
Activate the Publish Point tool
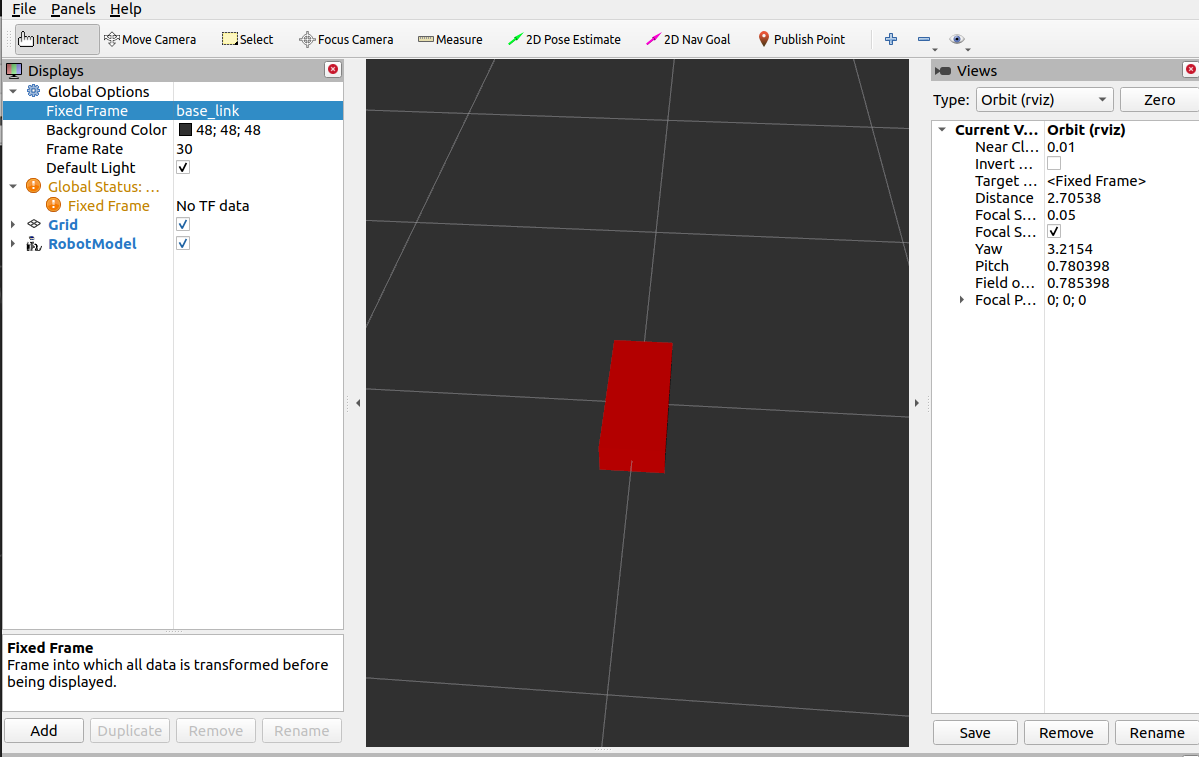point(801,39)
